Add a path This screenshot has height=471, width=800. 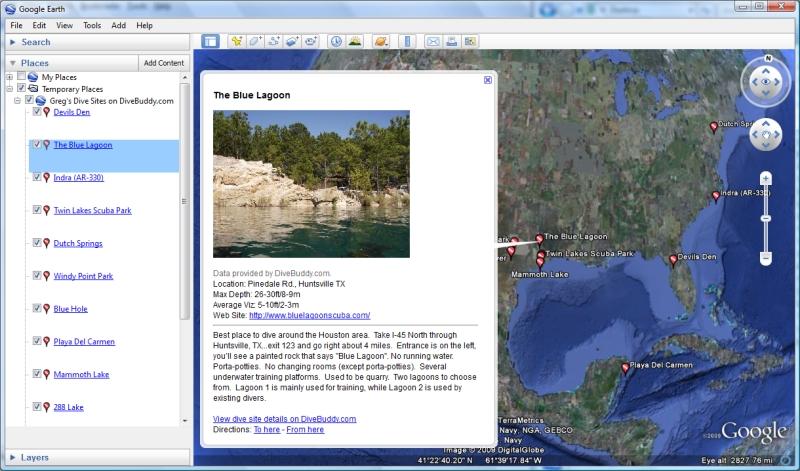tap(273, 41)
